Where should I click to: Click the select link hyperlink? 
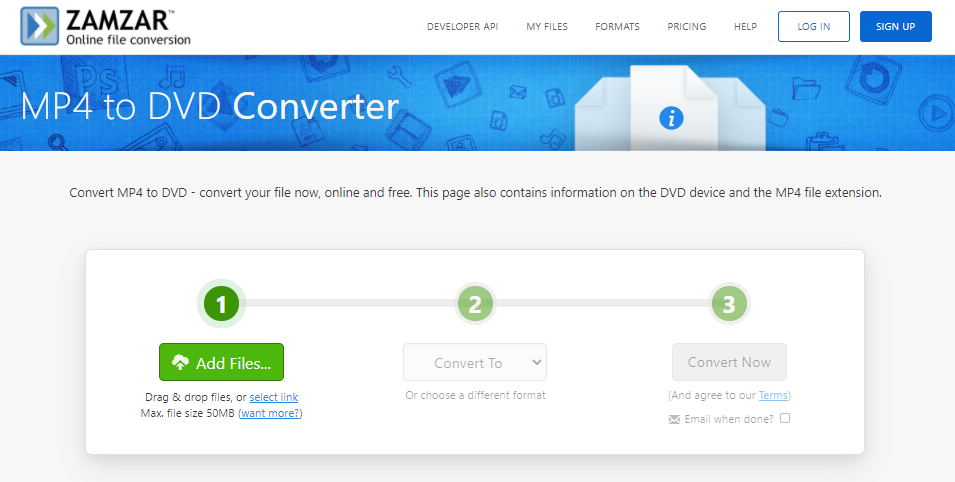point(273,398)
